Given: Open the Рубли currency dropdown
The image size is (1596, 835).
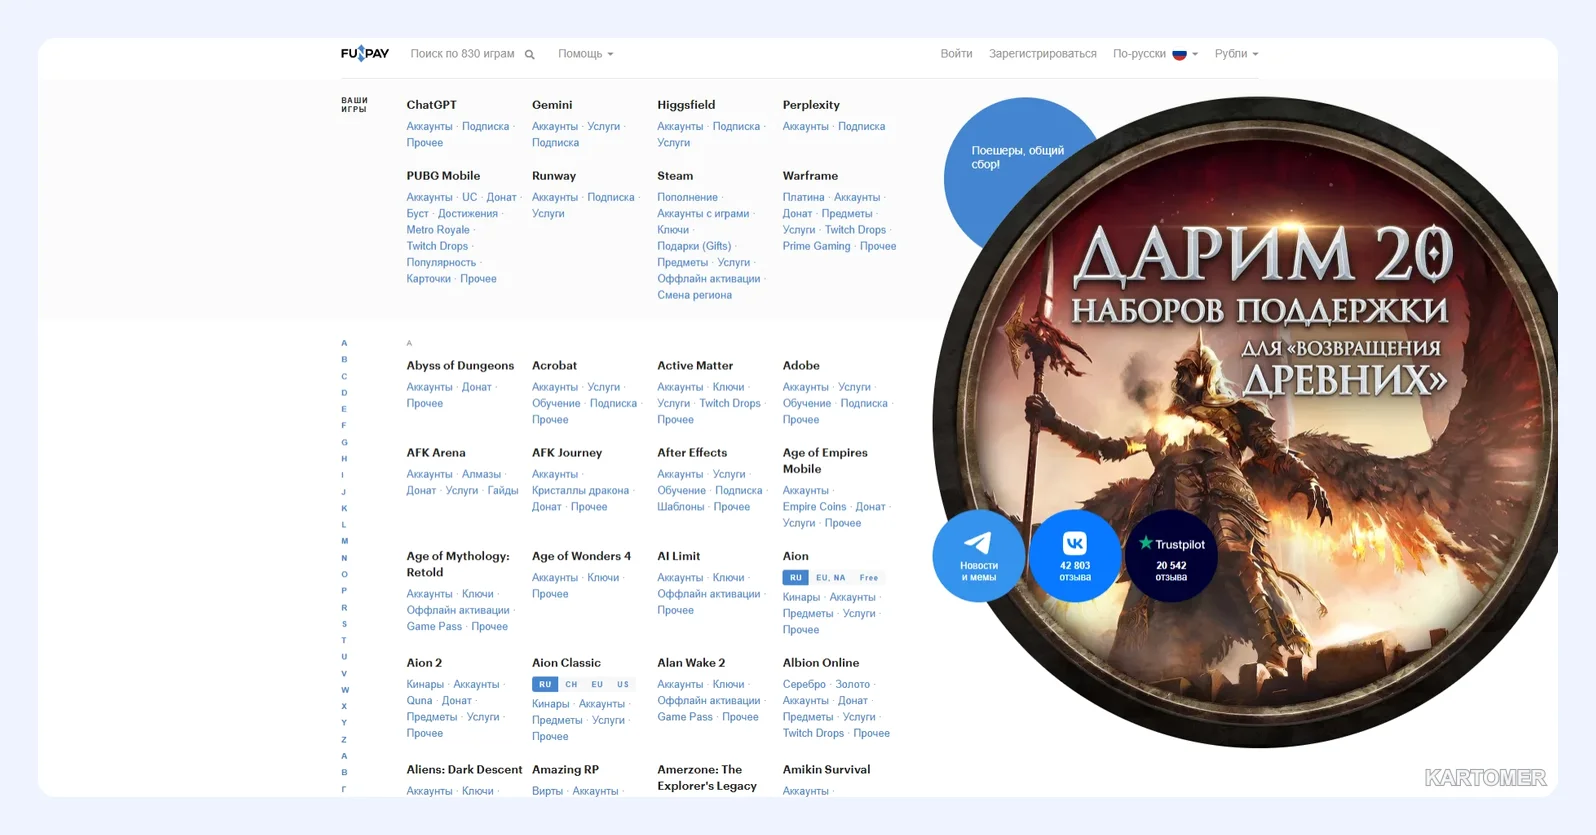Looking at the screenshot, I should click(x=1237, y=54).
